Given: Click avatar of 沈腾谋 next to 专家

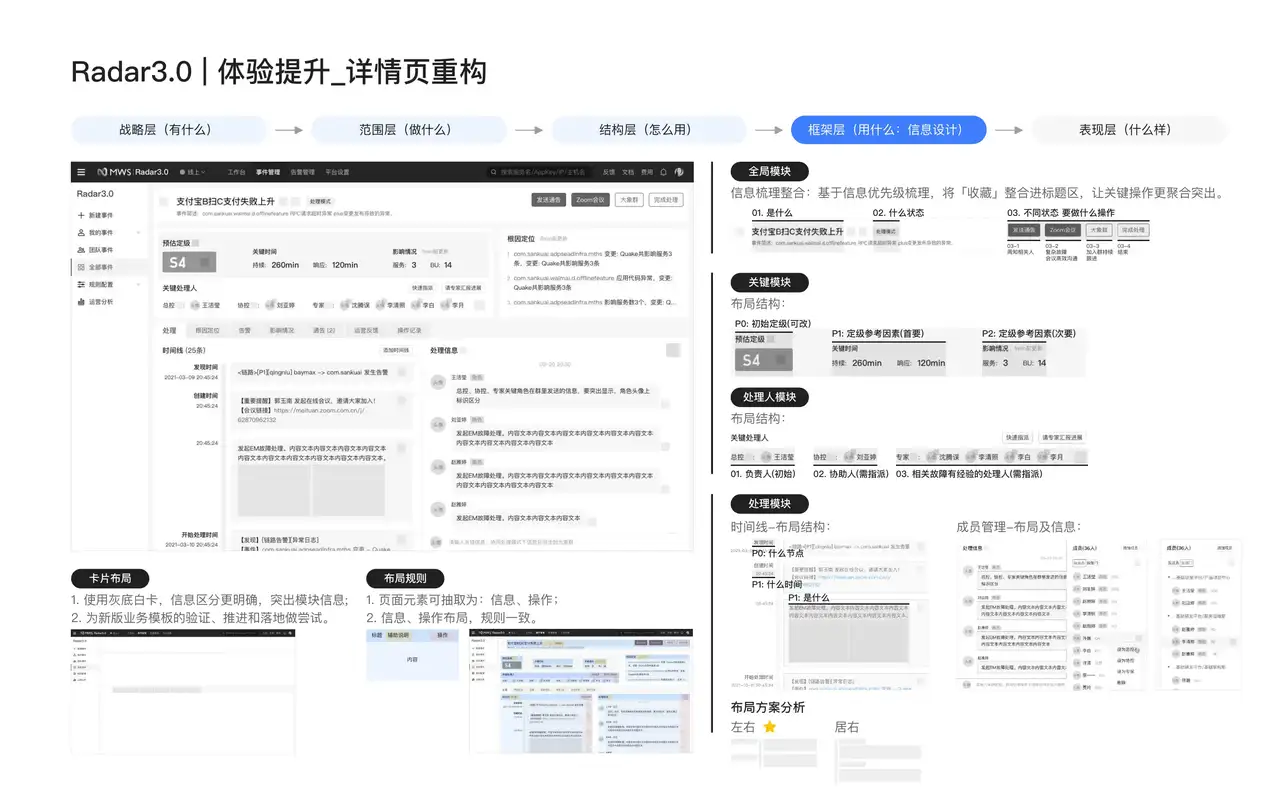Looking at the screenshot, I should (345, 304).
